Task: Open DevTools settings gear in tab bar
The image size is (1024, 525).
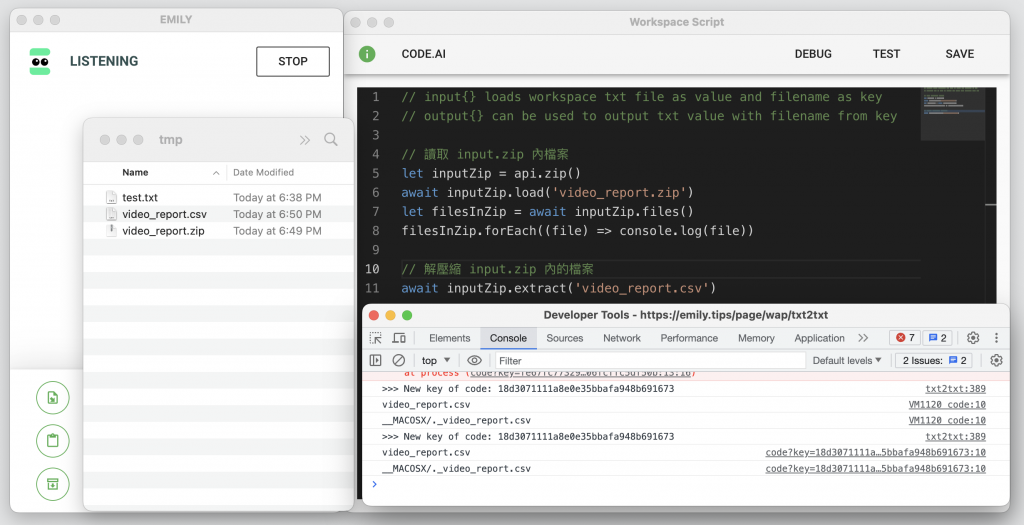Action: click(x=973, y=338)
